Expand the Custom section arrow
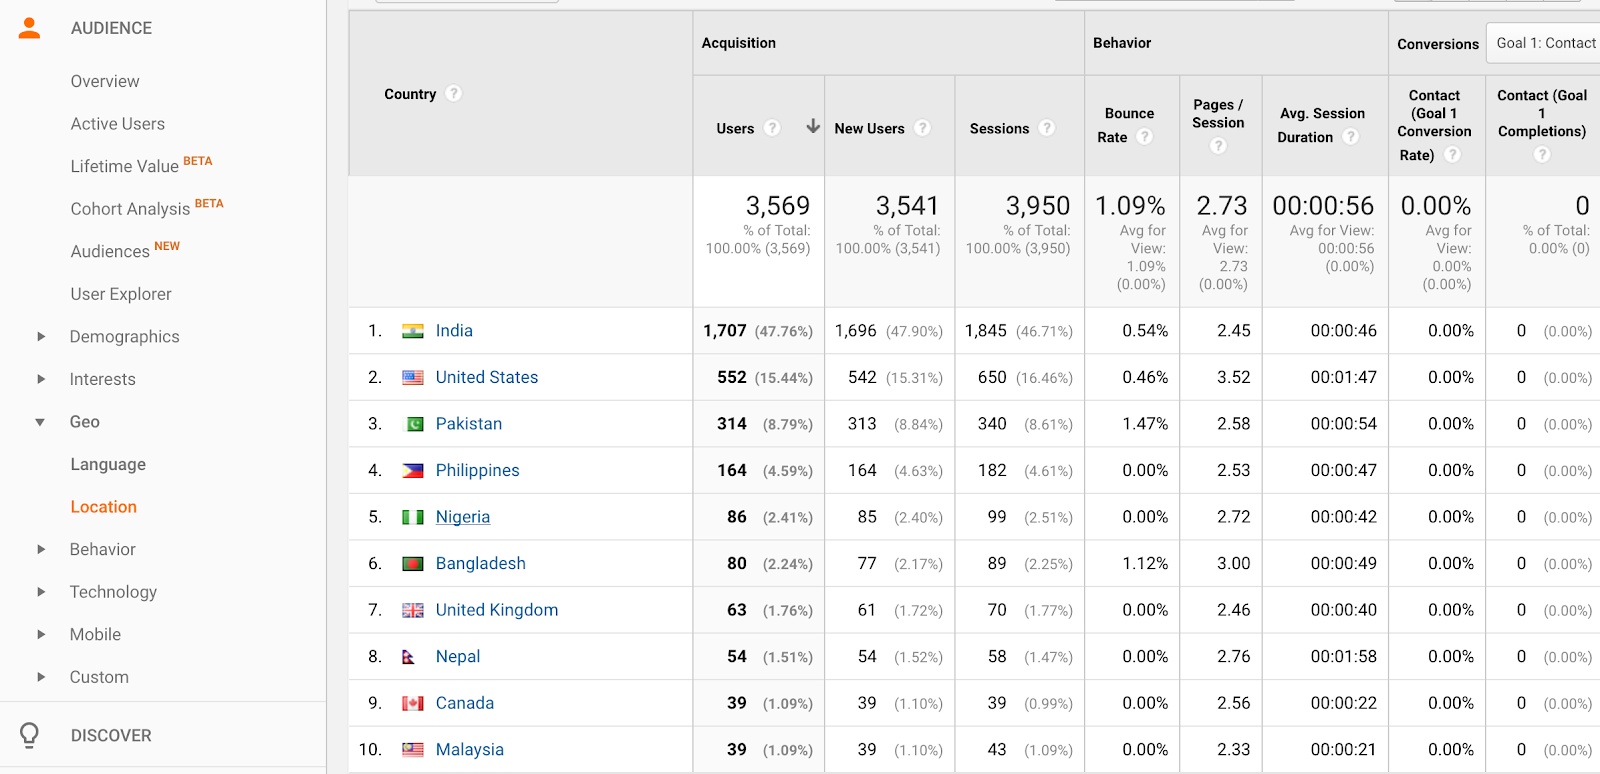The image size is (1600, 774). [x=41, y=677]
